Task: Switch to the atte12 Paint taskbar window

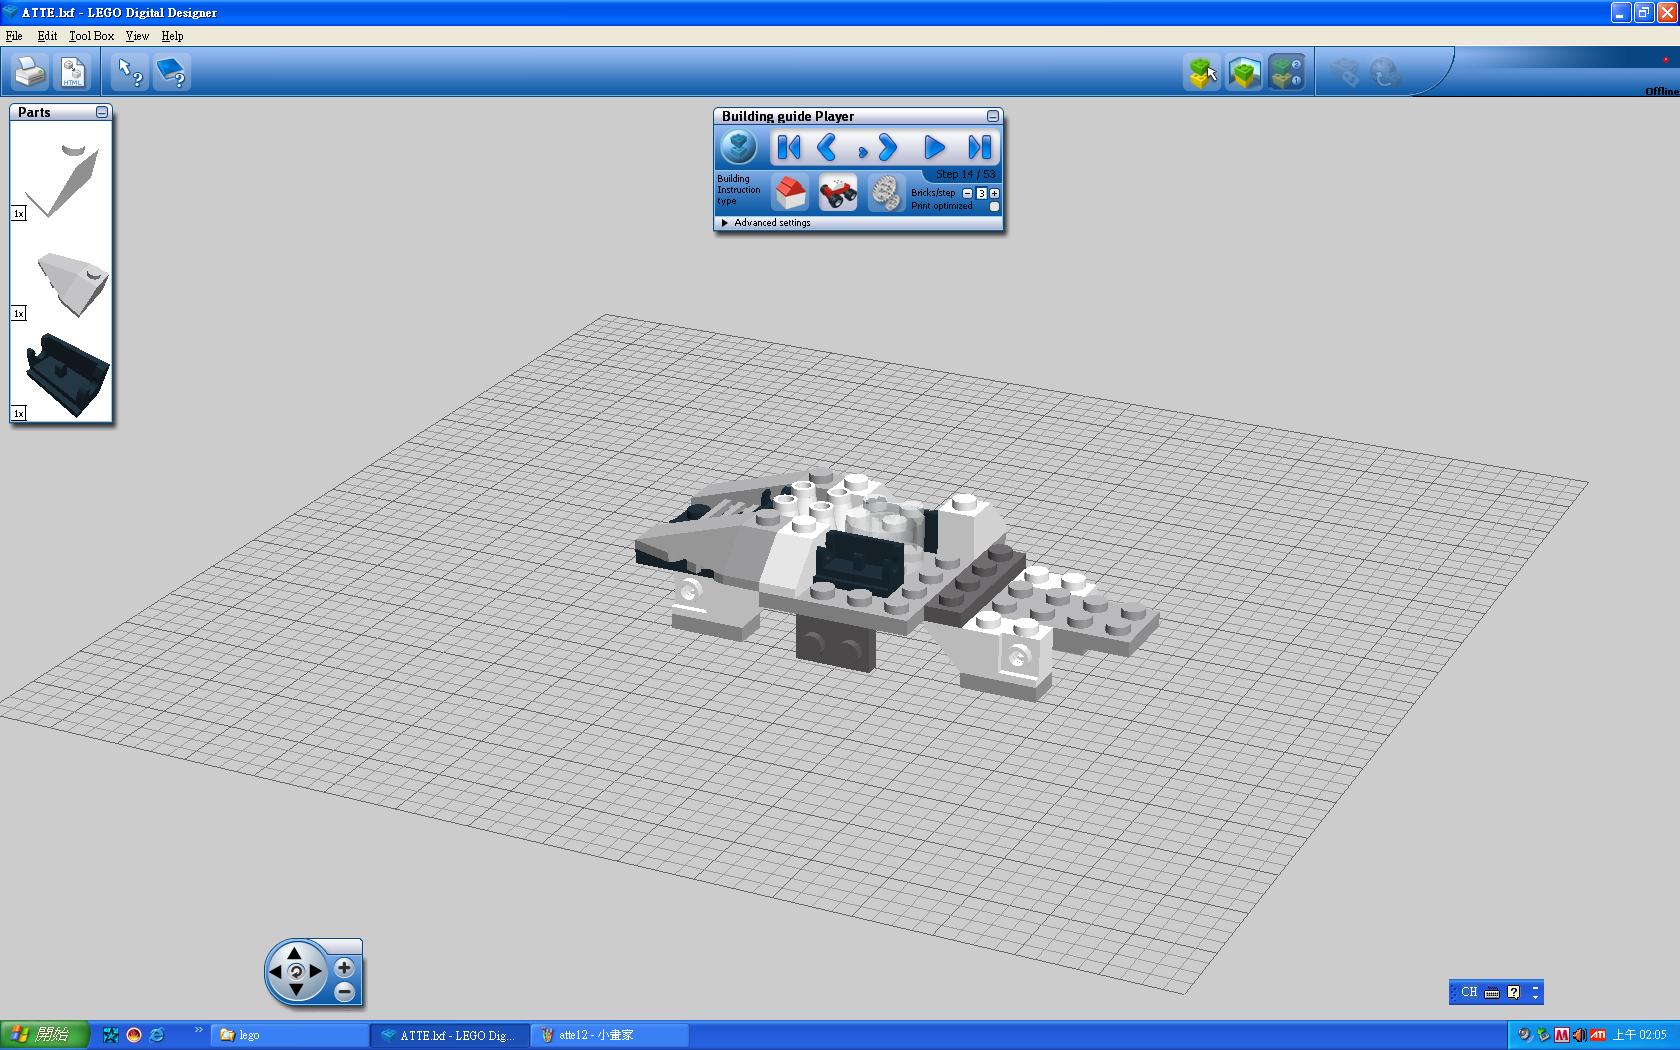Action: click(x=608, y=1035)
